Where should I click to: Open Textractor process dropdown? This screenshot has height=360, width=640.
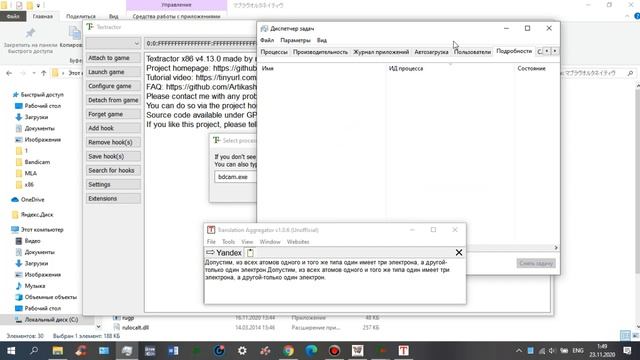113,43
